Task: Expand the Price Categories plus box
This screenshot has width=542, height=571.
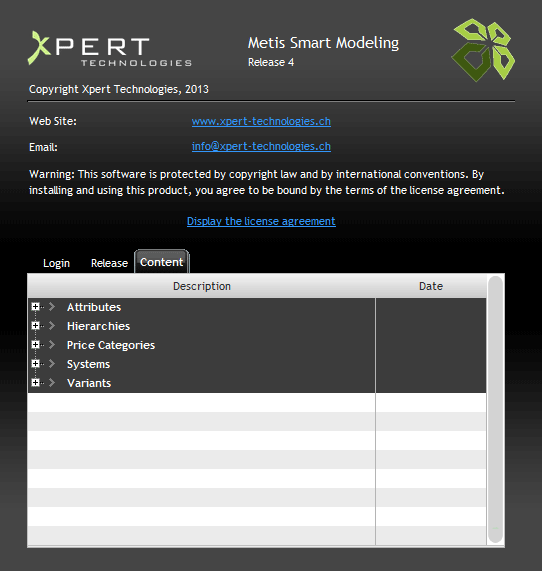Action: [35, 344]
